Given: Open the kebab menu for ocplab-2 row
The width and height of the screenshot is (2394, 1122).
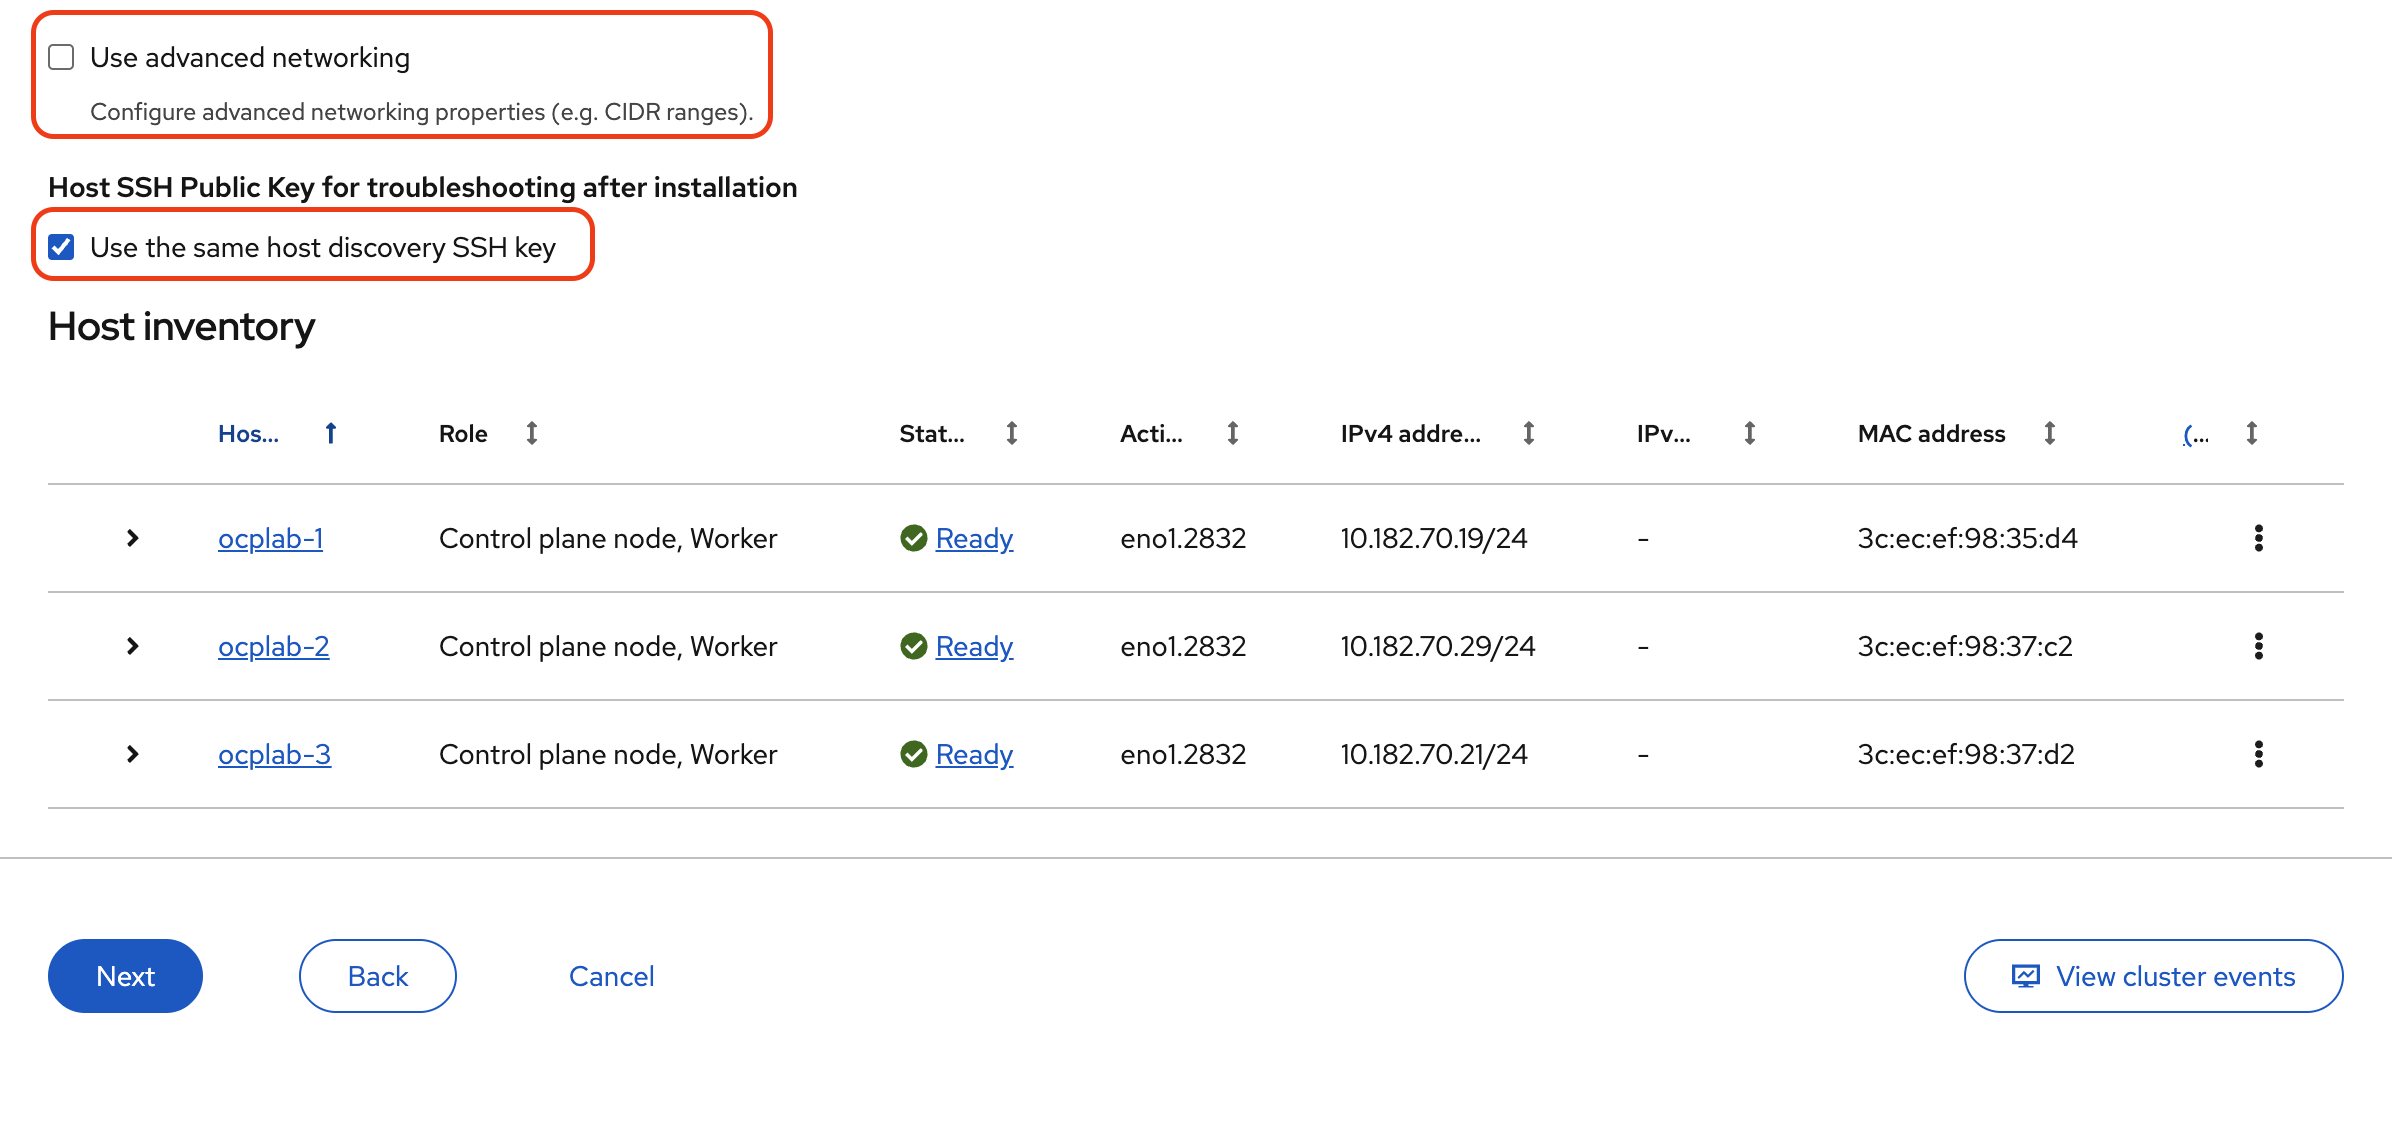Looking at the screenshot, I should tap(2260, 646).
